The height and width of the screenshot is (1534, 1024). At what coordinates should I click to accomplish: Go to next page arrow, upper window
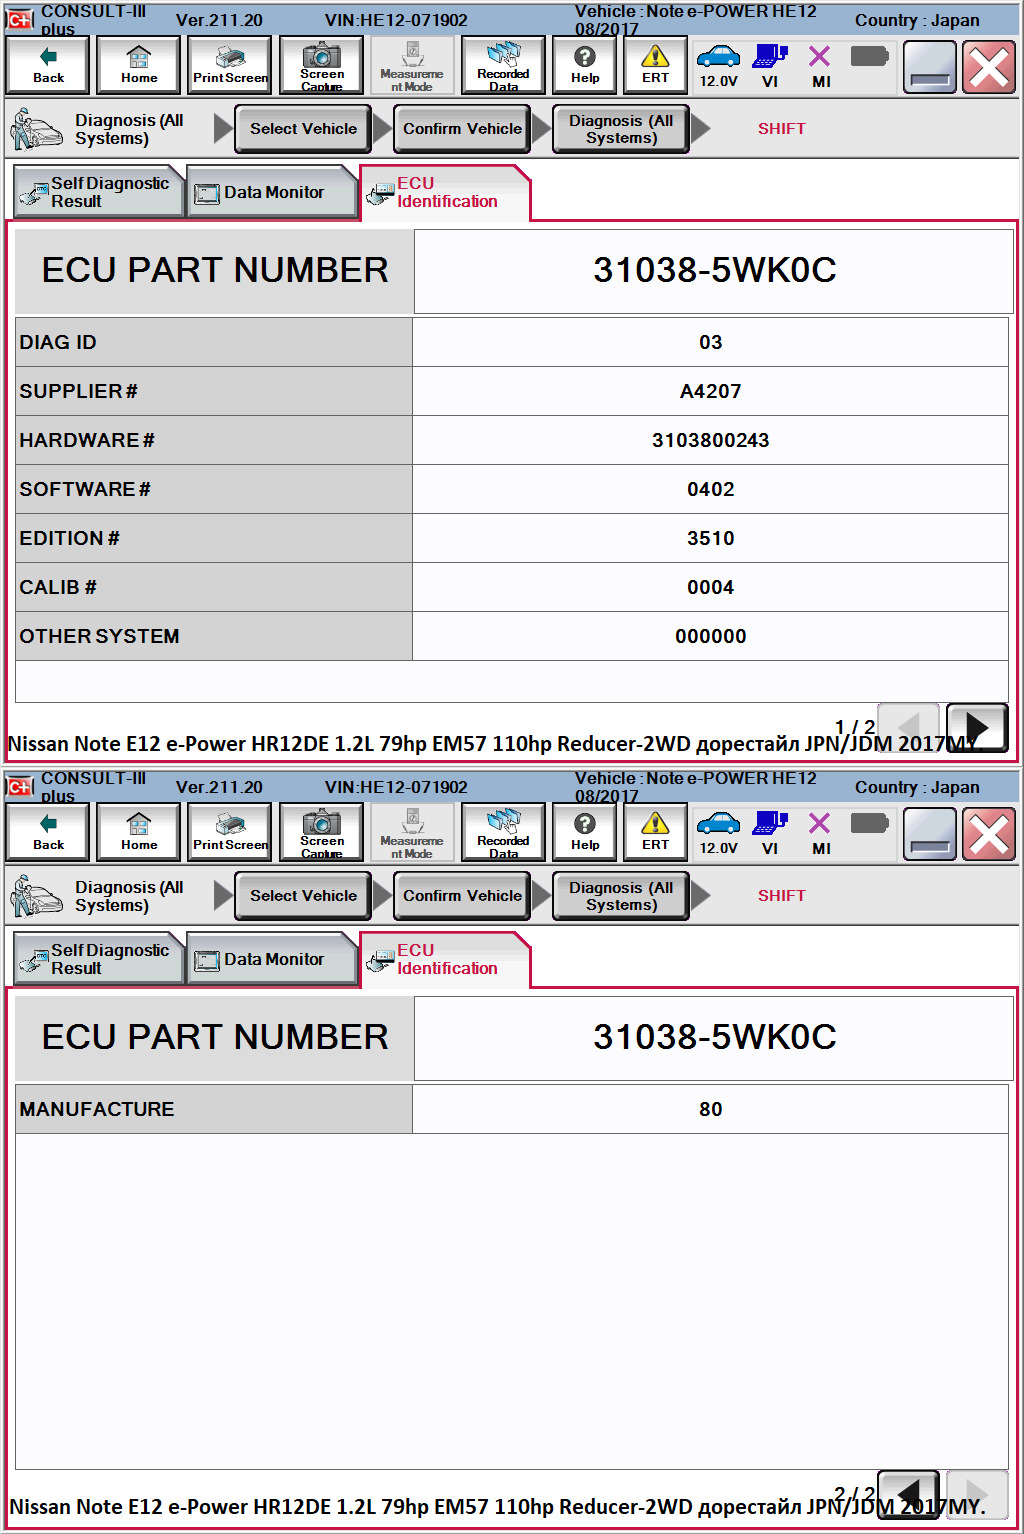977,728
